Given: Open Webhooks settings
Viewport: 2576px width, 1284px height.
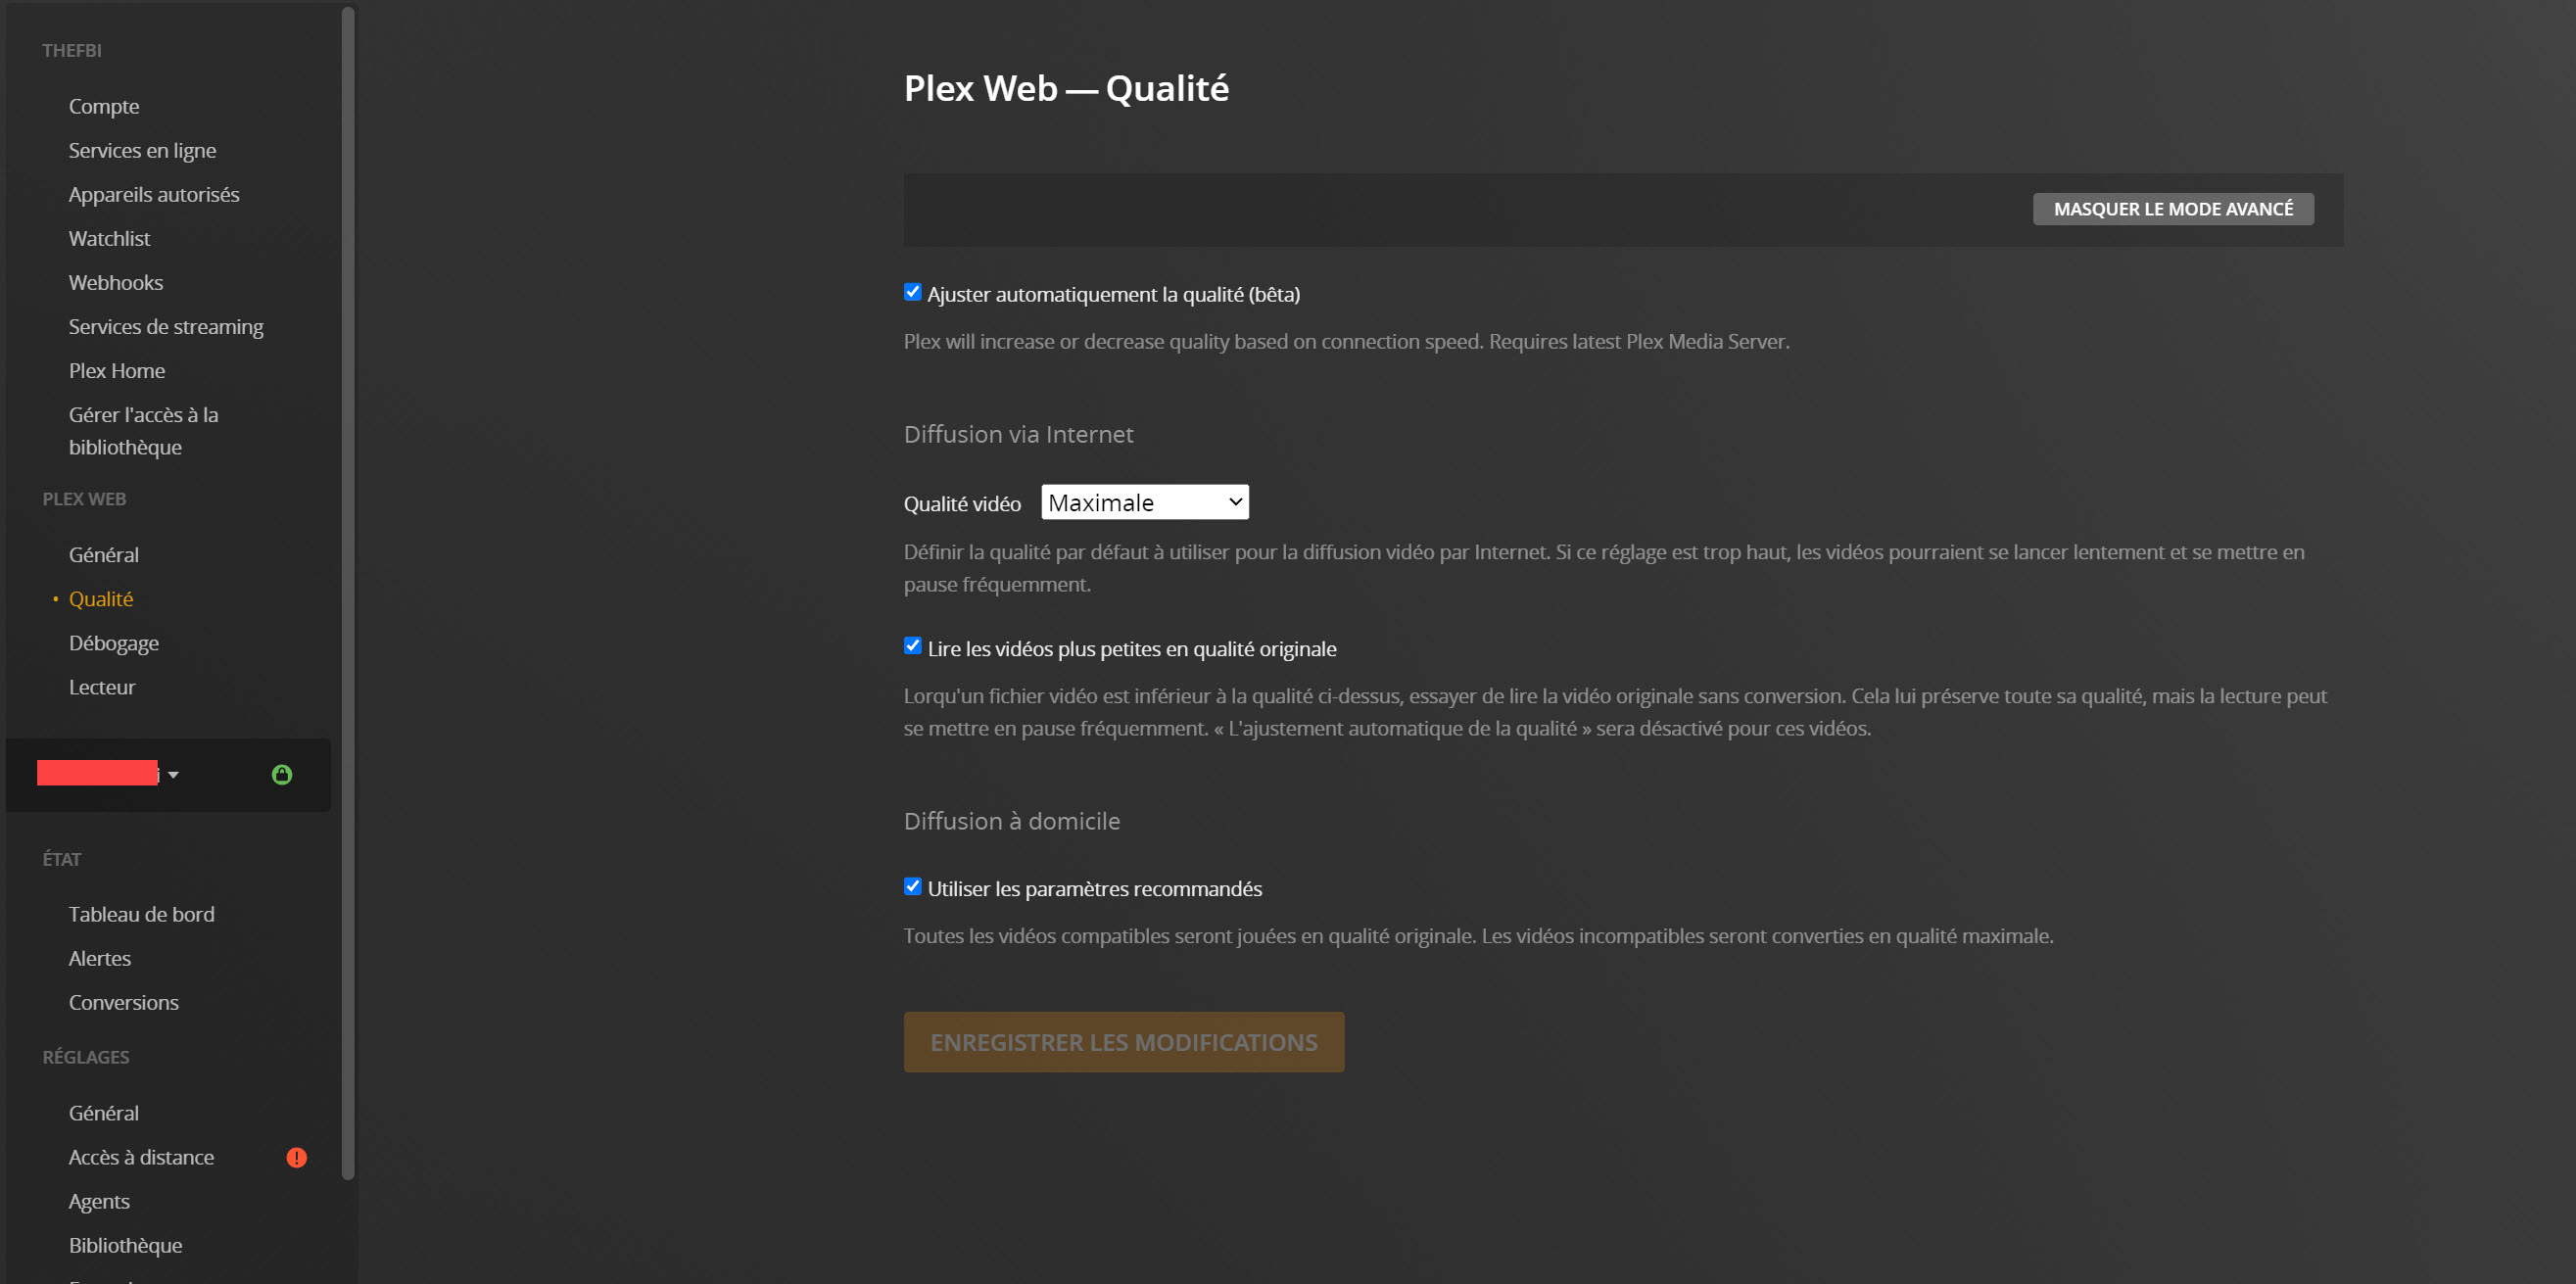Looking at the screenshot, I should (116, 282).
